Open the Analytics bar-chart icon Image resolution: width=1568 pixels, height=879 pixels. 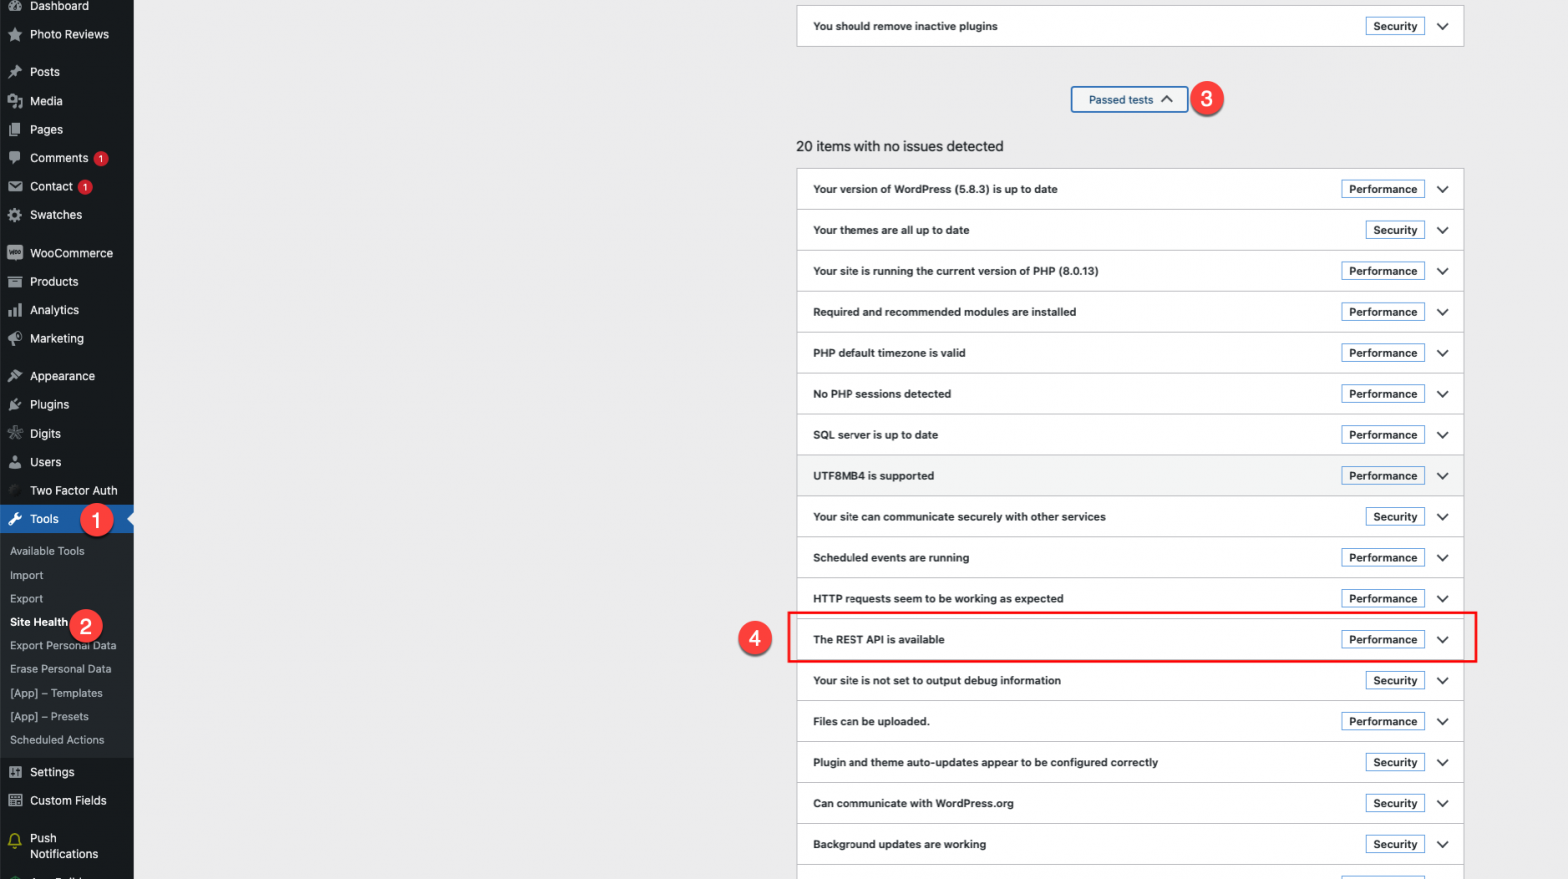point(14,310)
